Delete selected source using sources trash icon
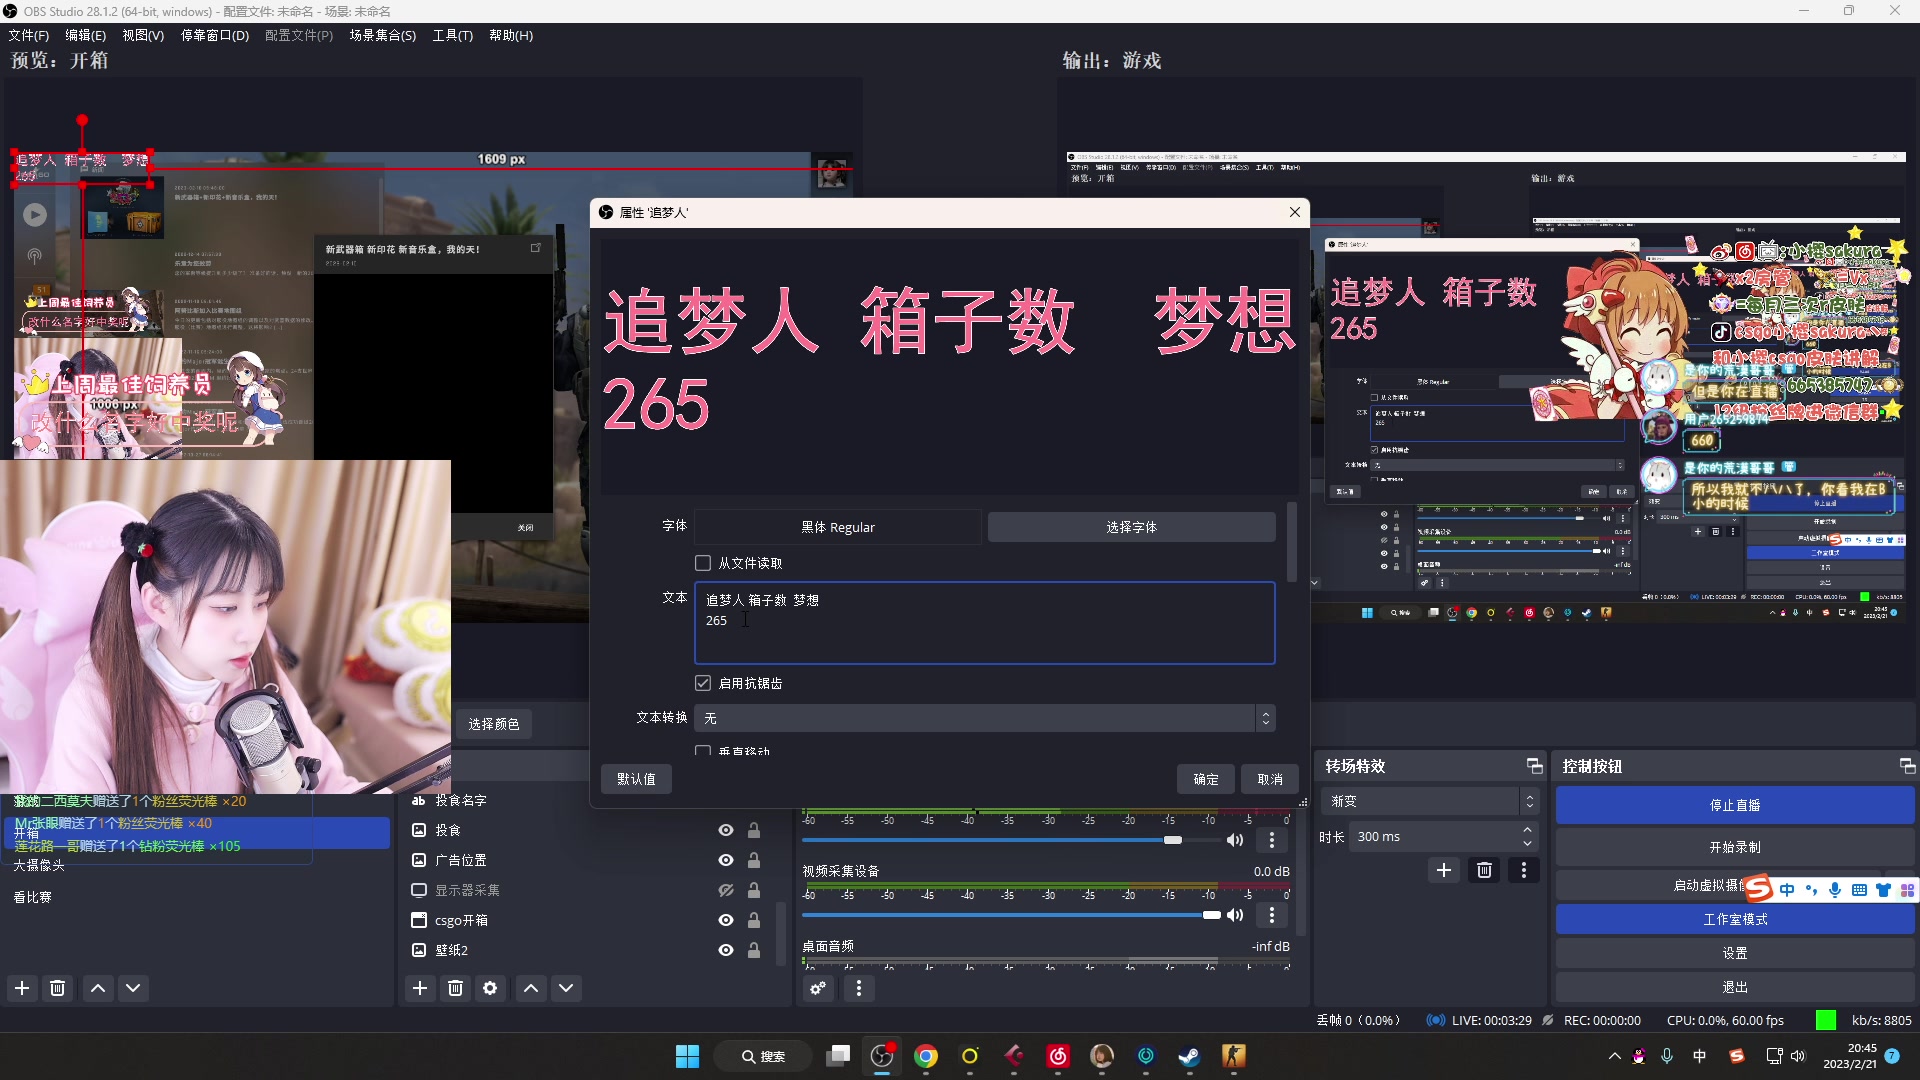The image size is (1920, 1080). click(x=455, y=988)
